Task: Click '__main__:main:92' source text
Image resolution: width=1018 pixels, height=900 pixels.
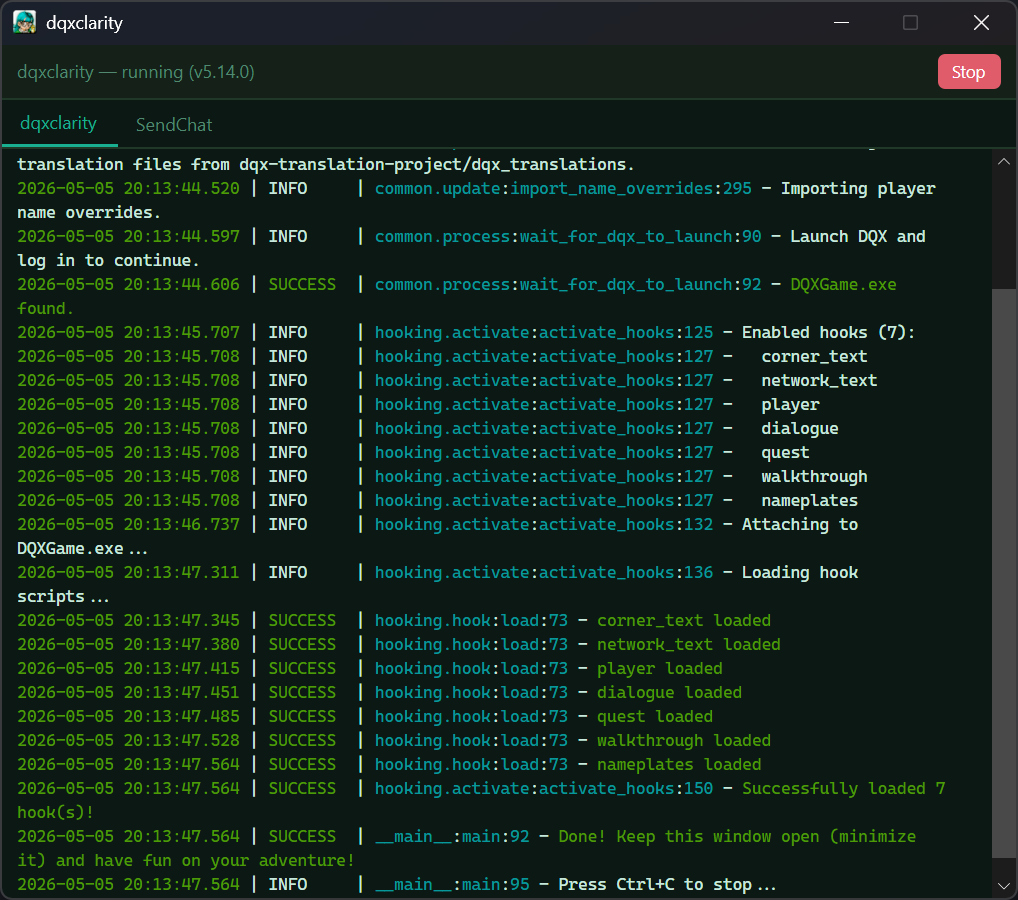Action: click(x=452, y=837)
